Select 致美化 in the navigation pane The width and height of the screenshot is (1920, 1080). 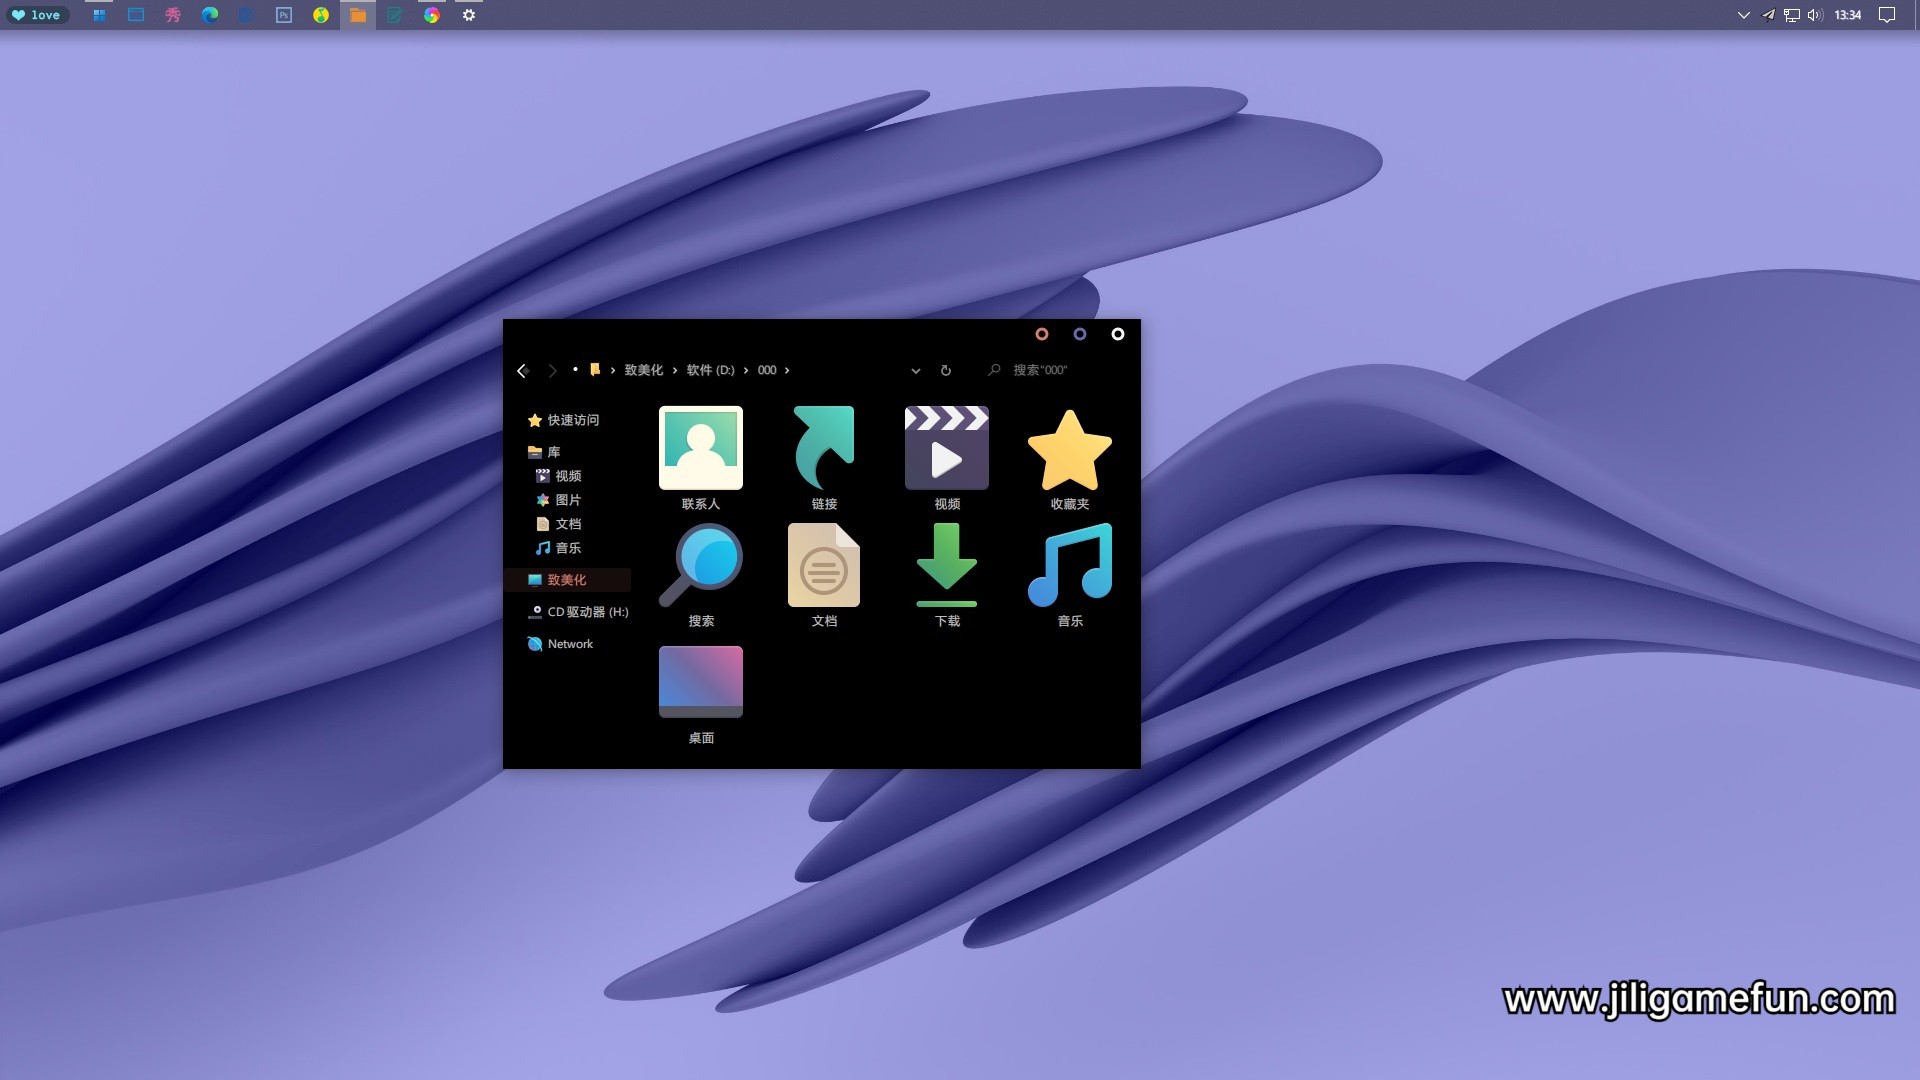tap(568, 580)
